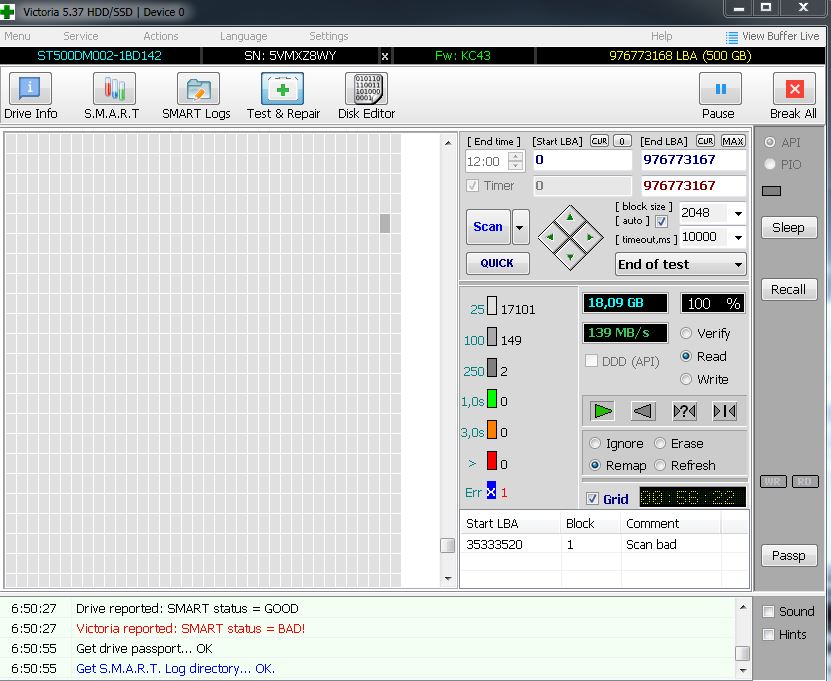Click CUR button next to End LBA
This screenshot has width=831, height=681.
[705, 141]
